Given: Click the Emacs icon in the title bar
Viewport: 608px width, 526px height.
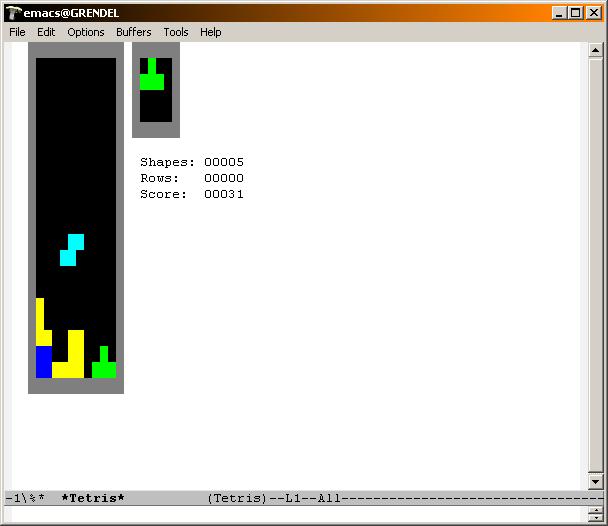Looking at the screenshot, I should tap(14, 13).
